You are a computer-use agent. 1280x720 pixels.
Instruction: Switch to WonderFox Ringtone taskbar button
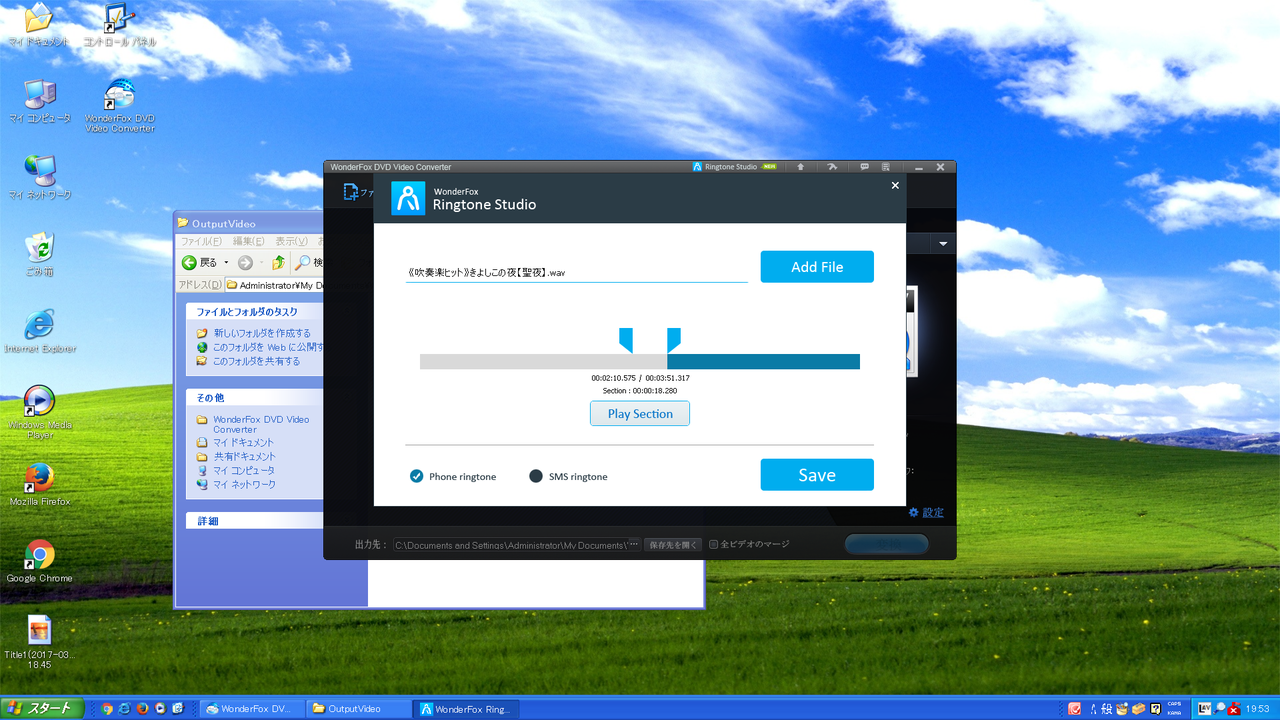tap(465, 709)
